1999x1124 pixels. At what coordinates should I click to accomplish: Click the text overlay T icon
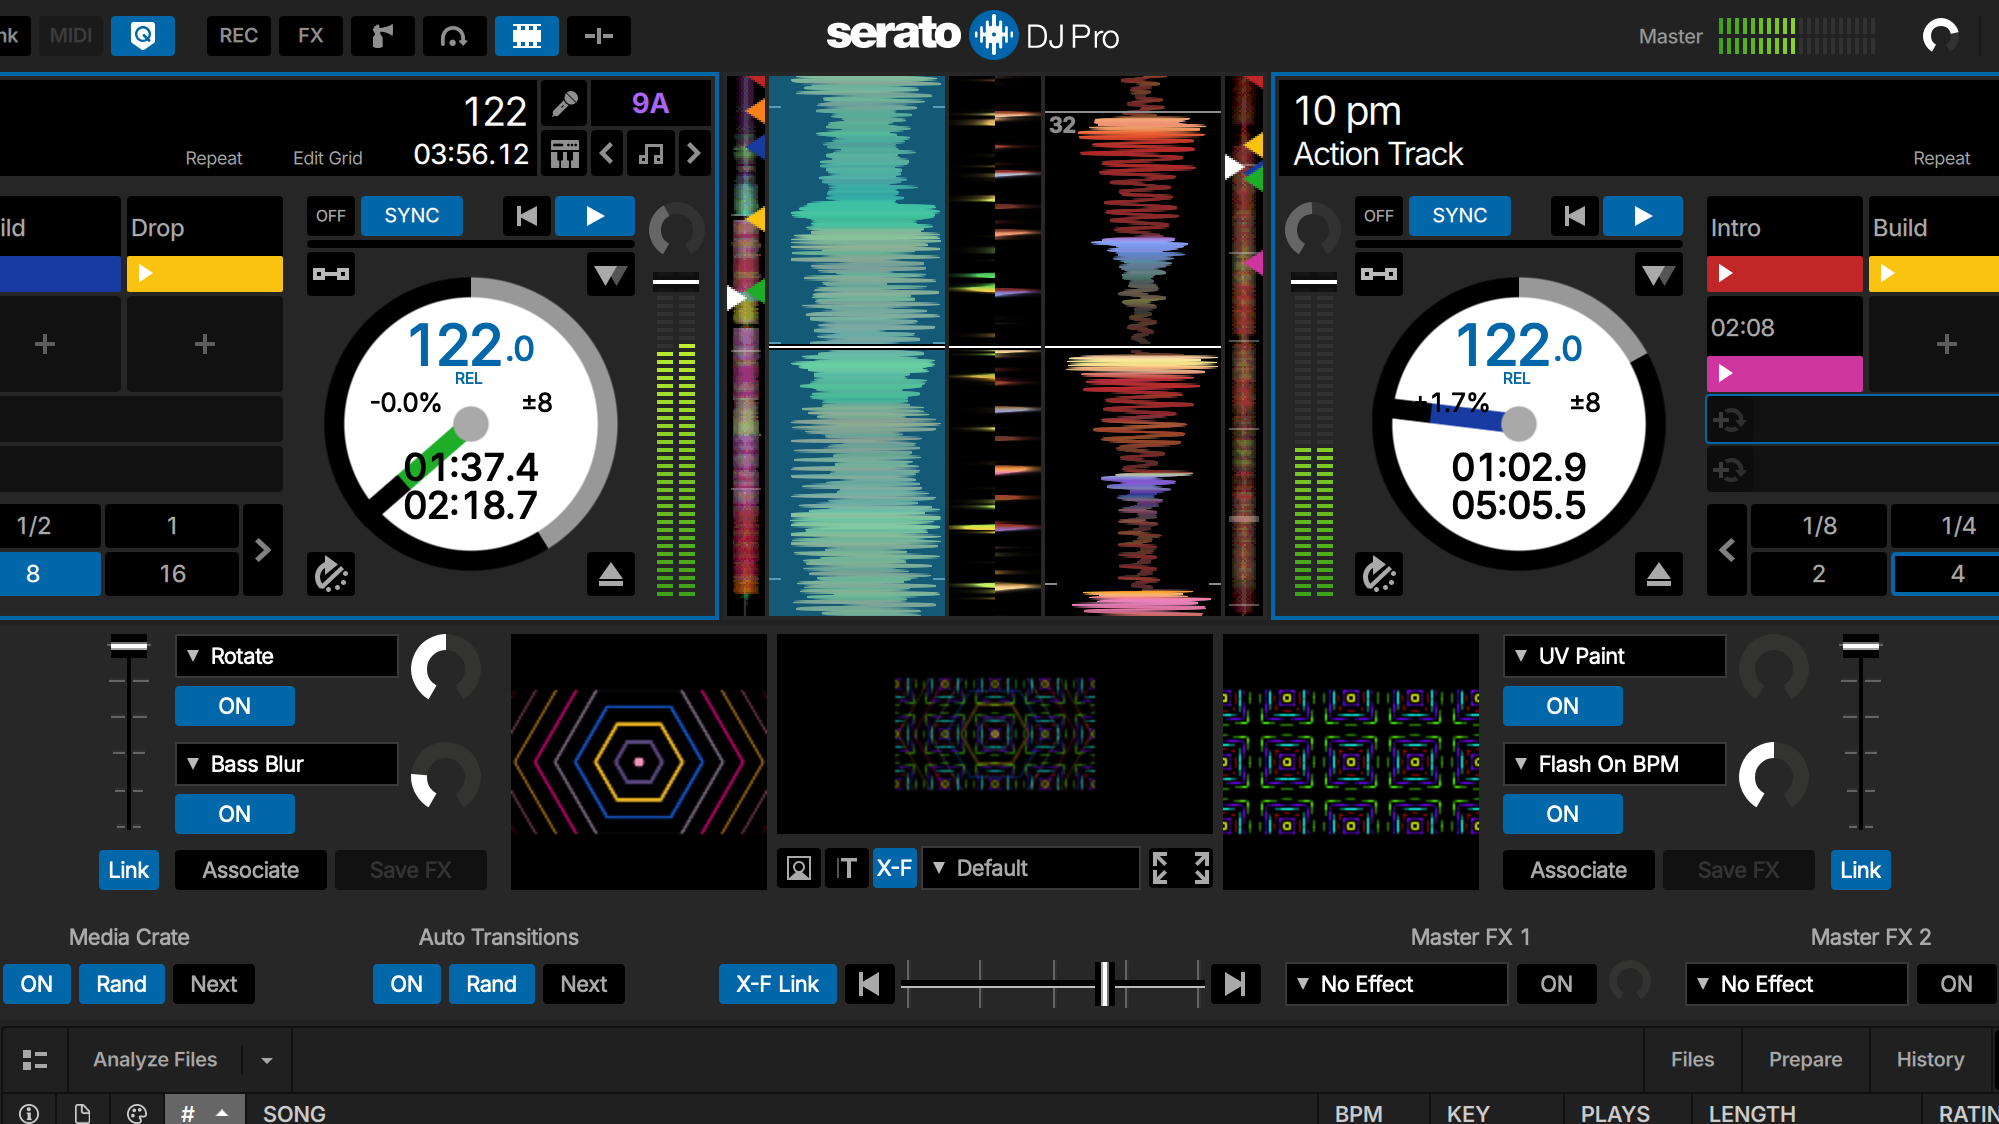pos(847,868)
